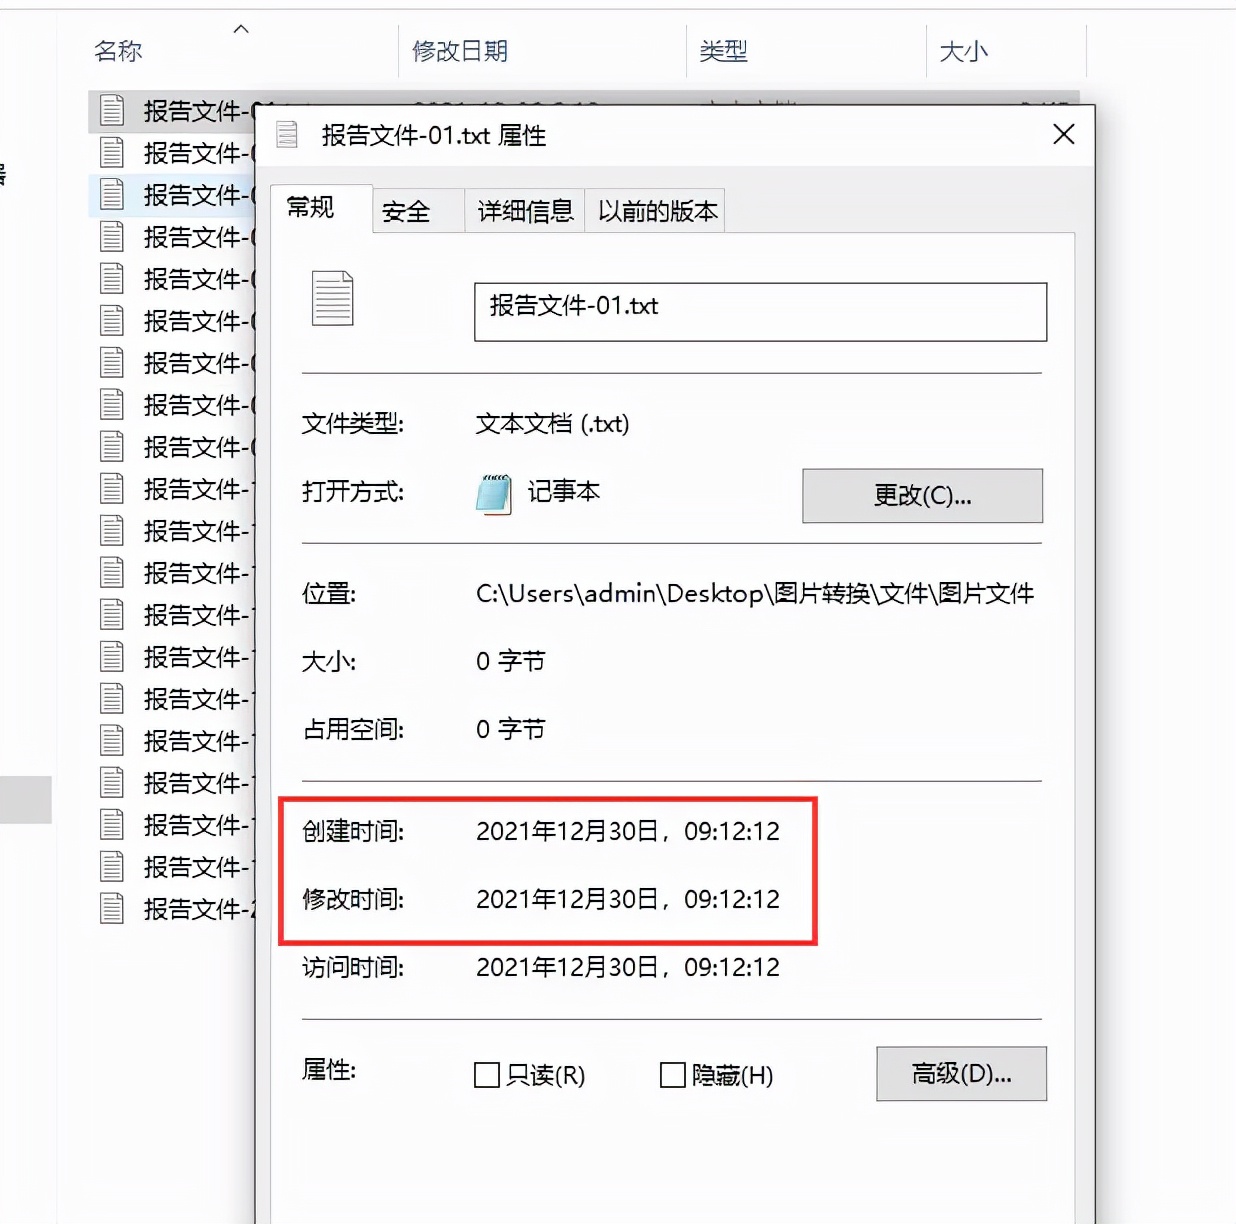Screen dimensions: 1236x1224
Task: Click the 占用空间 value 0 字节
Action: (x=510, y=729)
